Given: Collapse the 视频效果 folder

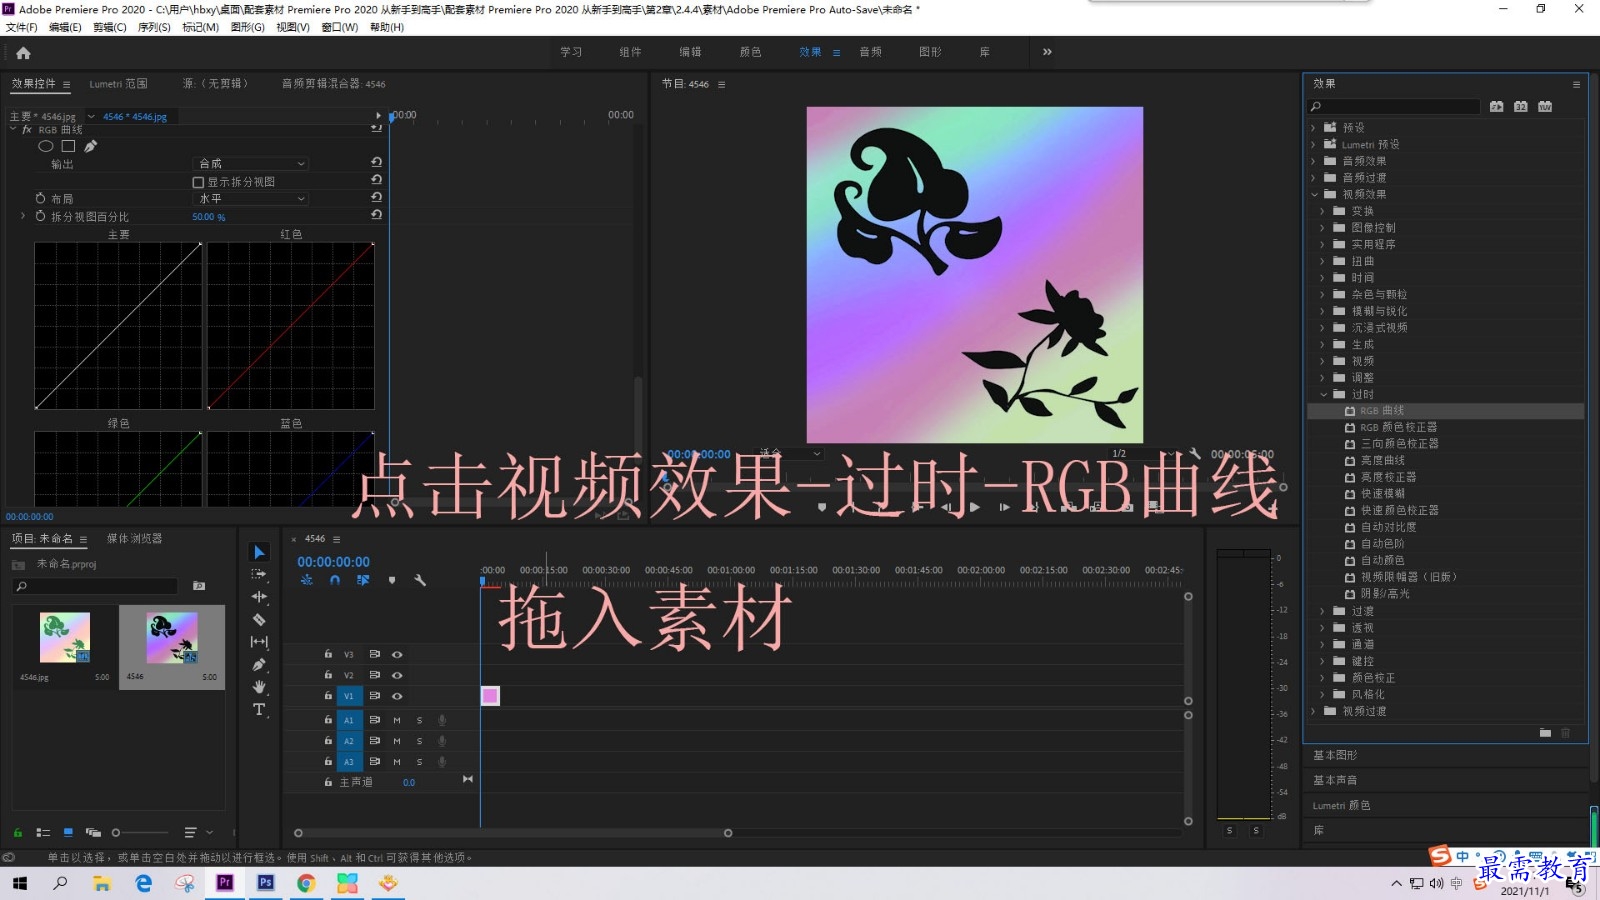Looking at the screenshot, I should (1314, 194).
